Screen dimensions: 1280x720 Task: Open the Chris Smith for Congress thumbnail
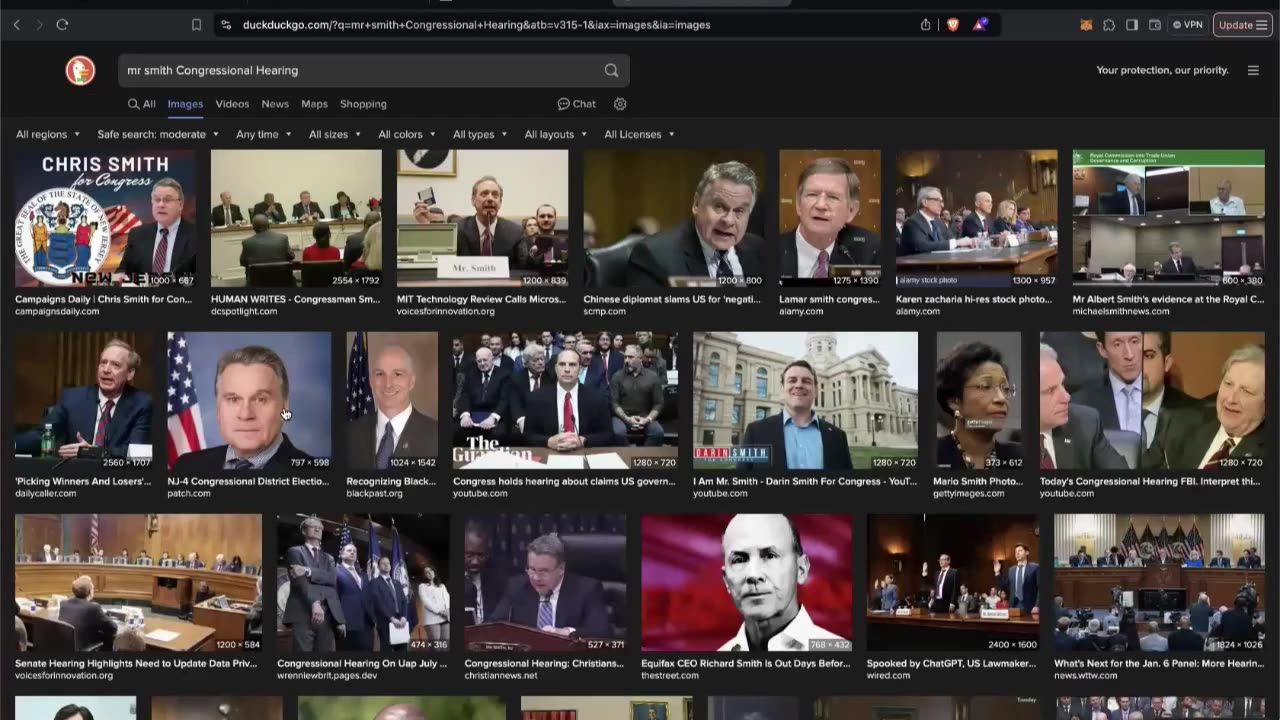pos(105,219)
